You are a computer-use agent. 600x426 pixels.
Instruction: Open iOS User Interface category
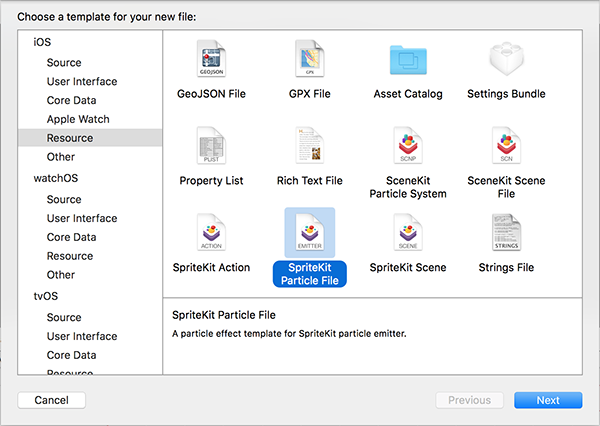pos(82,81)
